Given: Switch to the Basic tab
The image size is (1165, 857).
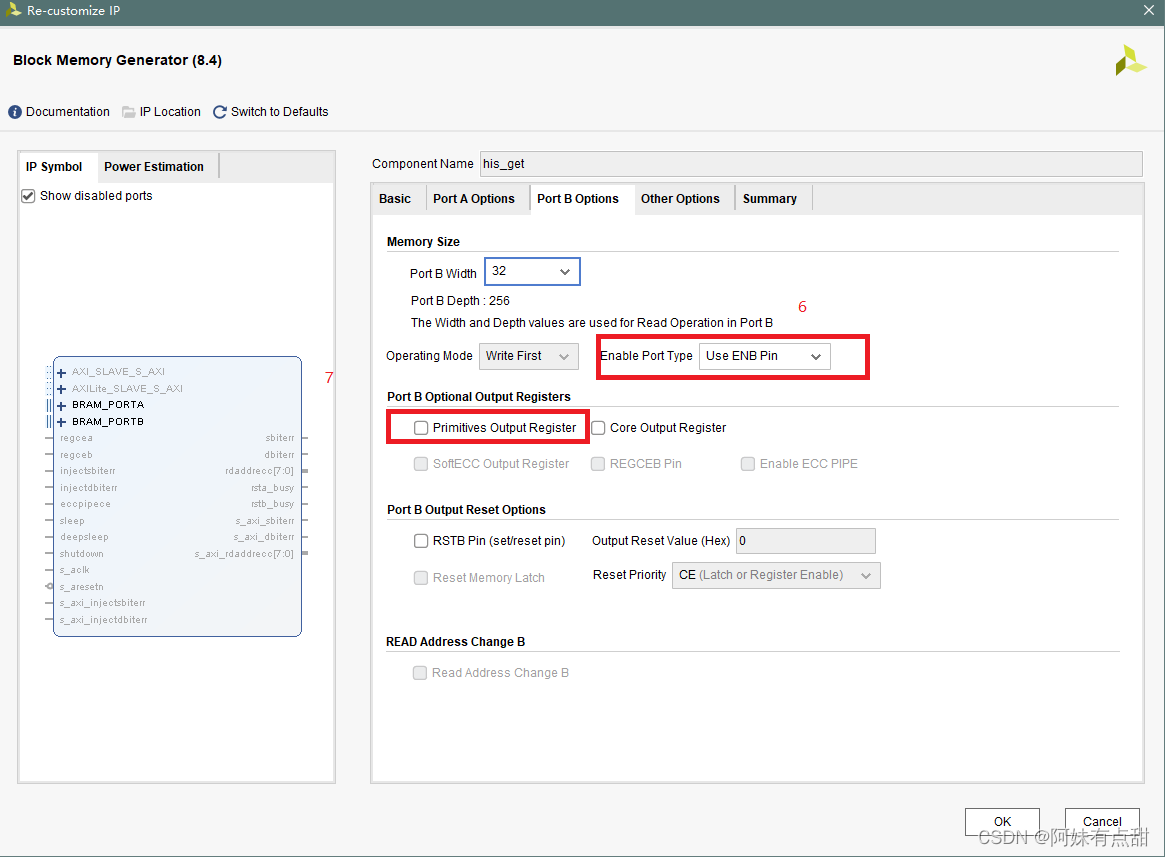Looking at the screenshot, I should pyautogui.click(x=395, y=199).
